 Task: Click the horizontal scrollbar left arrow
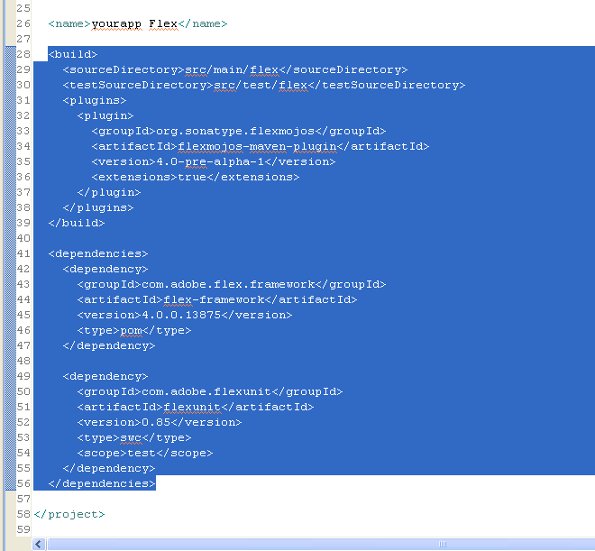(38, 544)
